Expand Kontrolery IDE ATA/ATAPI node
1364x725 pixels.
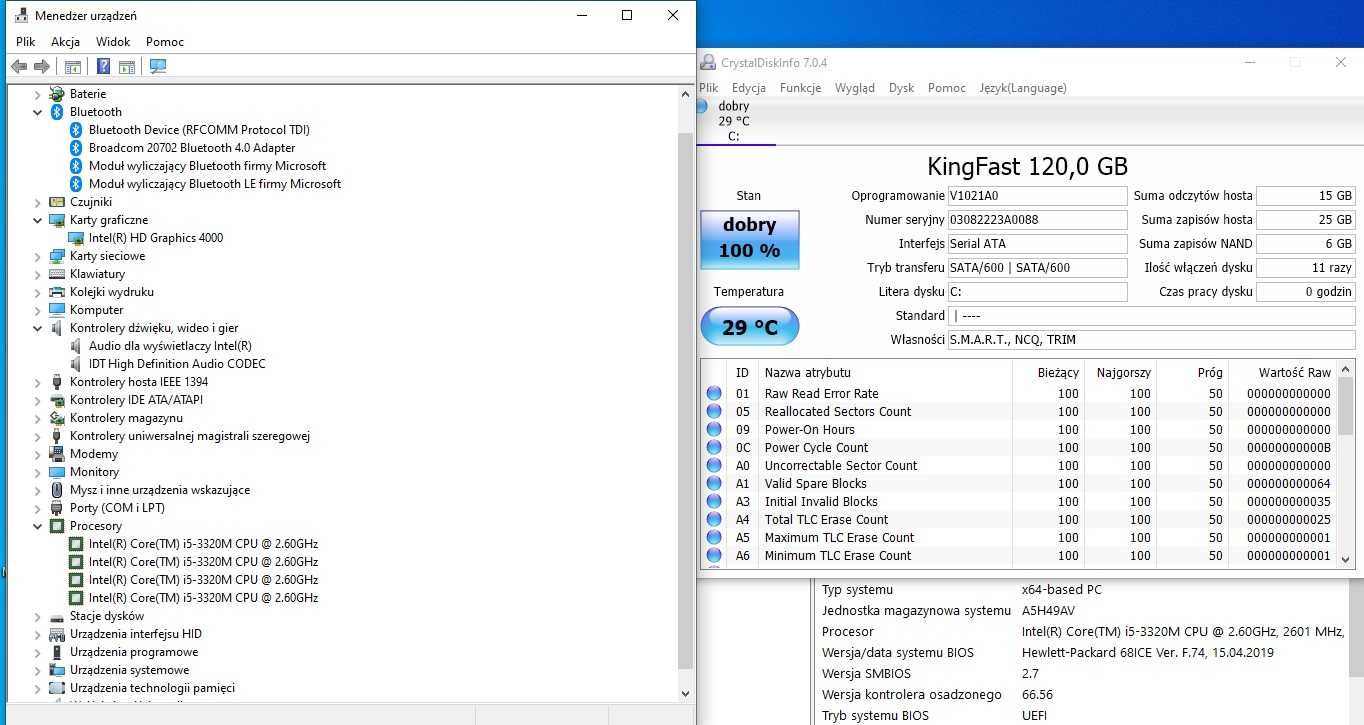tap(38, 400)
